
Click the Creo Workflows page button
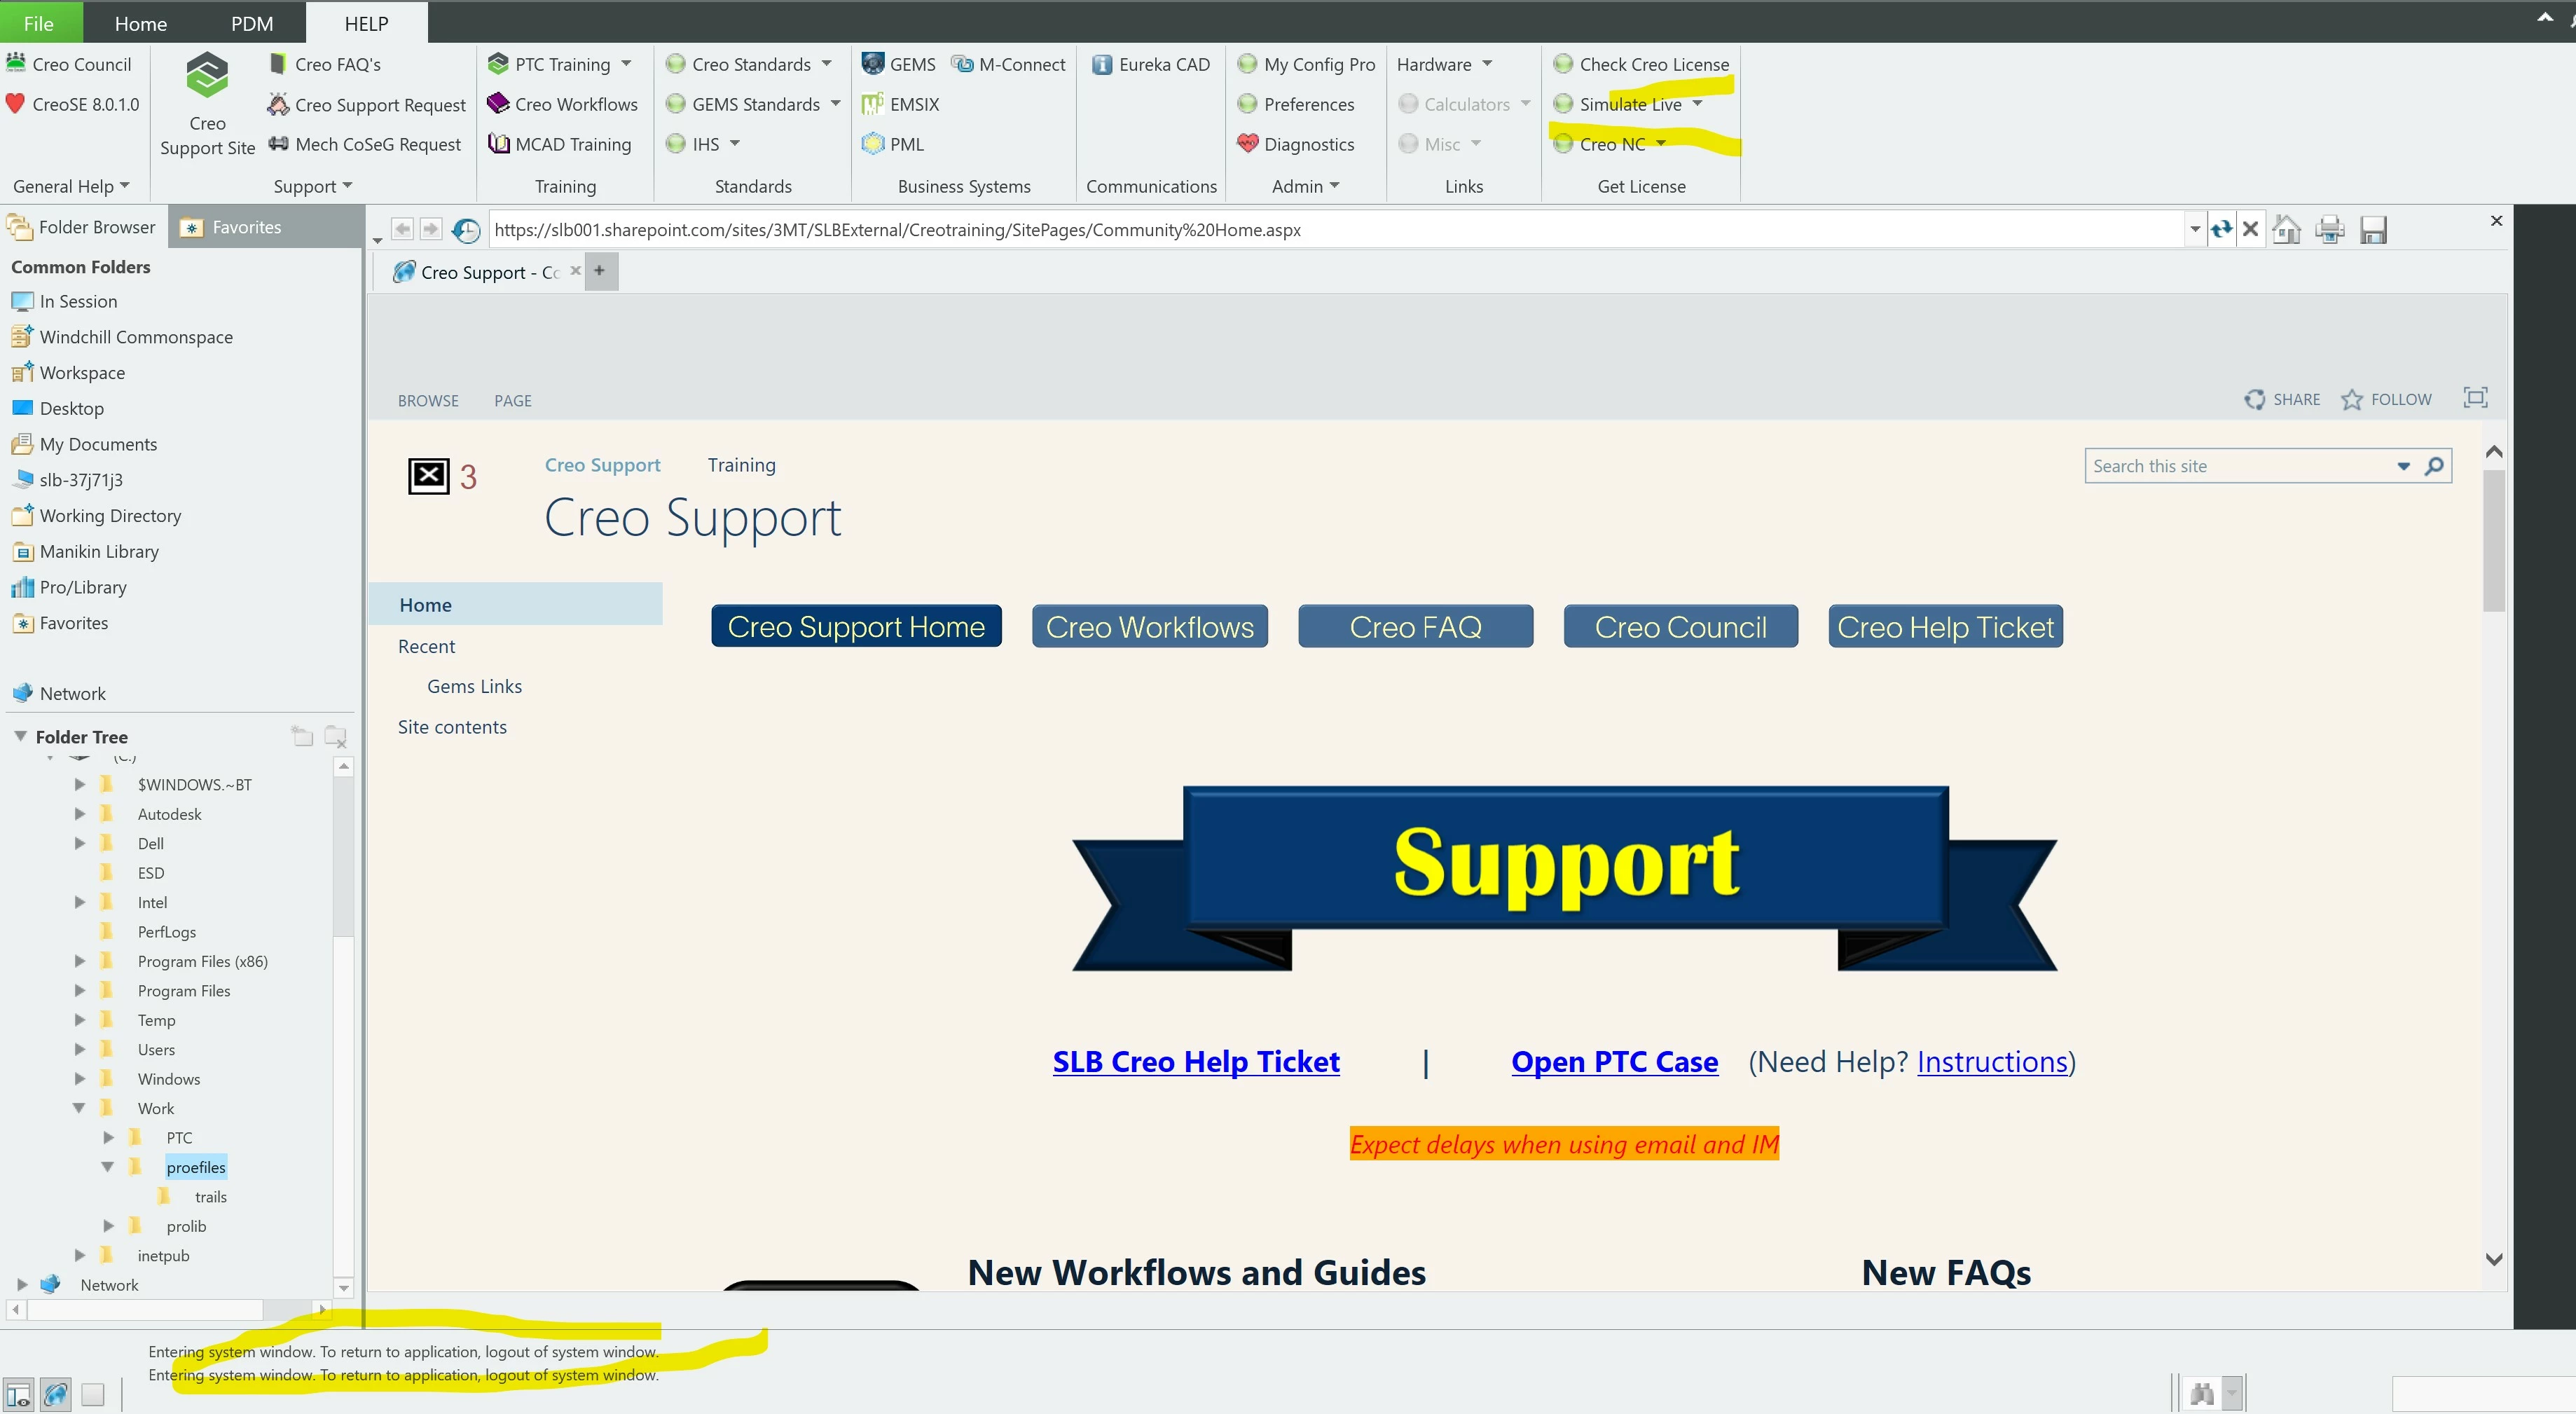[x=1149, y=627]
